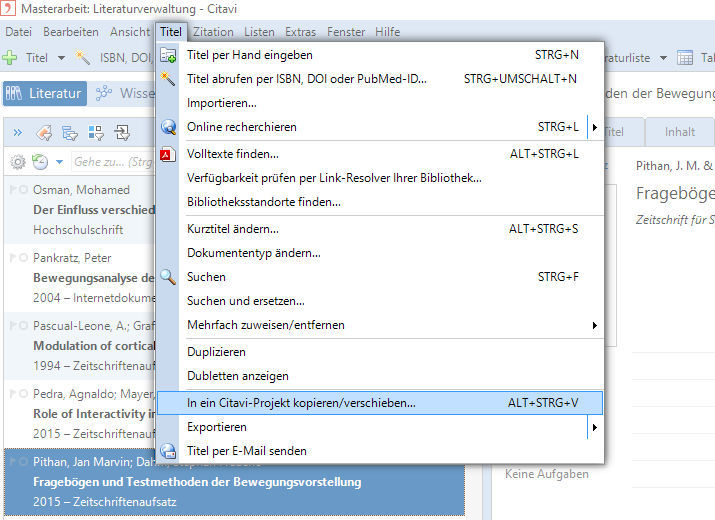Open the Literaturliste dropdown arrow
This screenshot has width=715, height=520.
coord(663,58)
